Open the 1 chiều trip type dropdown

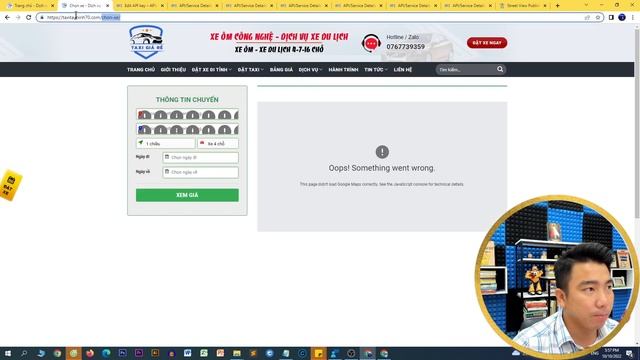[x=165, y=144]
